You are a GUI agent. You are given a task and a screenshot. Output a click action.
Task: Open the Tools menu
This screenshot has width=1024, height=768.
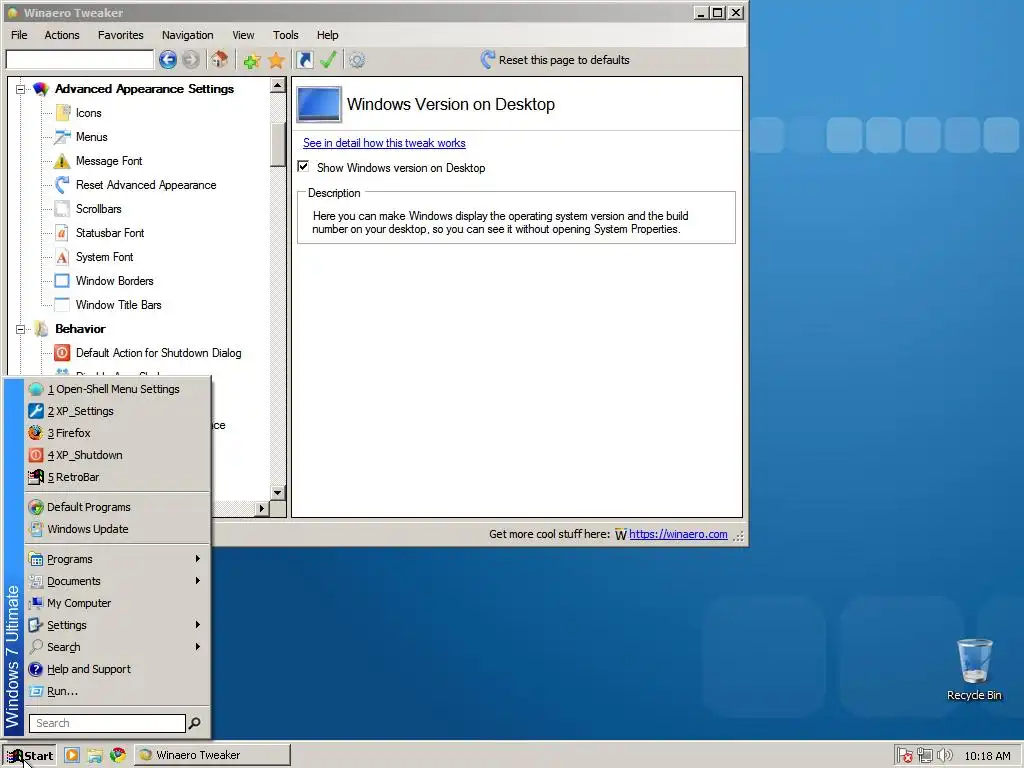pyautogui.click(x=285, y=35)
